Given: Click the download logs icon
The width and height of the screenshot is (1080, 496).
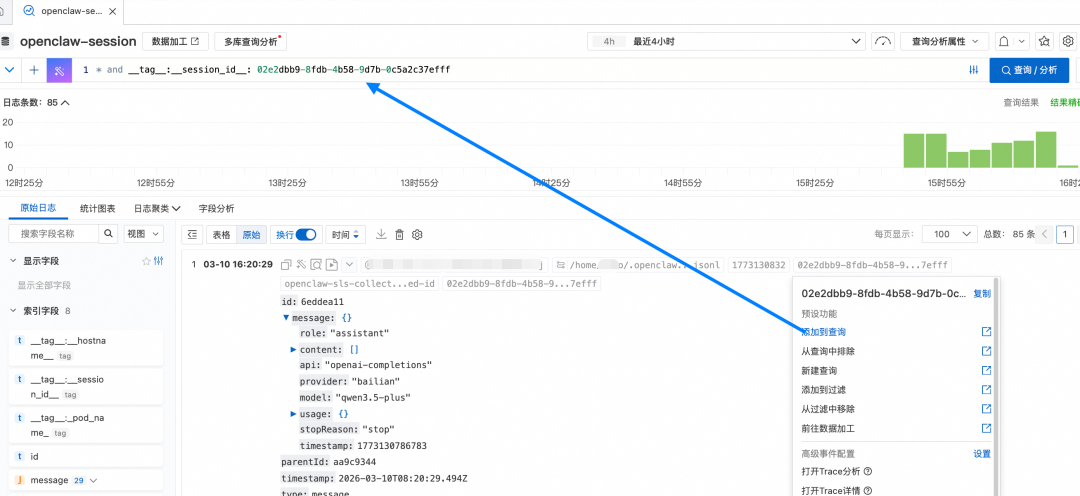Looking at the screenshot, I should [x=381, y=234].
